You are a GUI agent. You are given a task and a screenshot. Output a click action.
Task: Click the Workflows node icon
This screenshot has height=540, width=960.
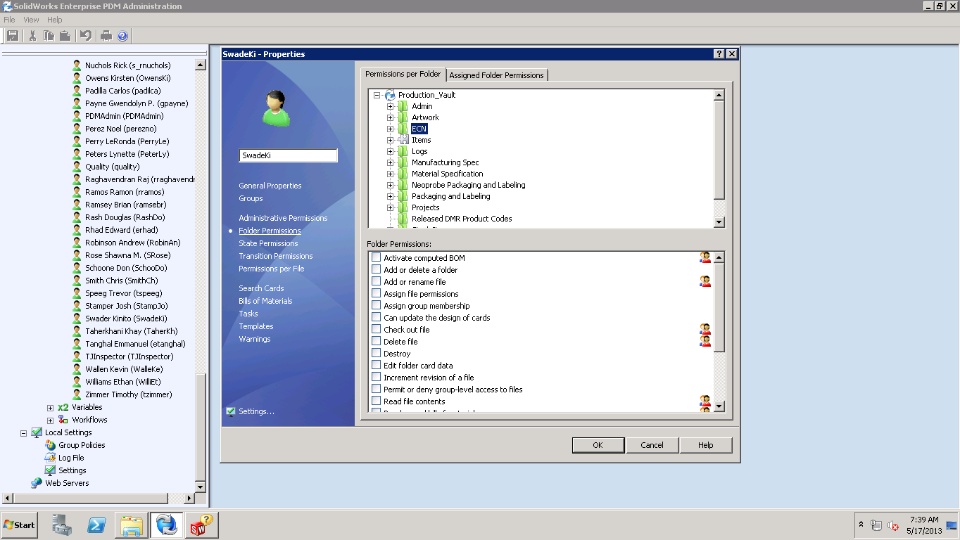tap(63, 419)
